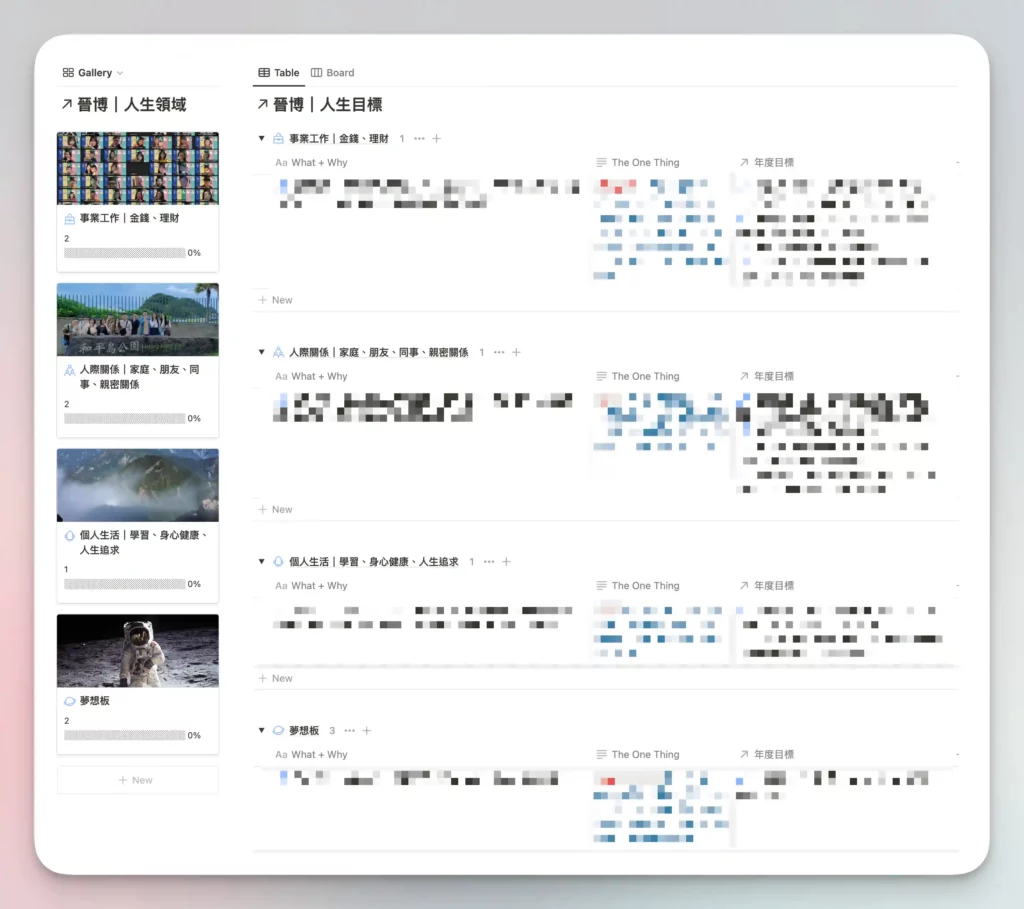Add item to 事業工作 group with plus

437,138
